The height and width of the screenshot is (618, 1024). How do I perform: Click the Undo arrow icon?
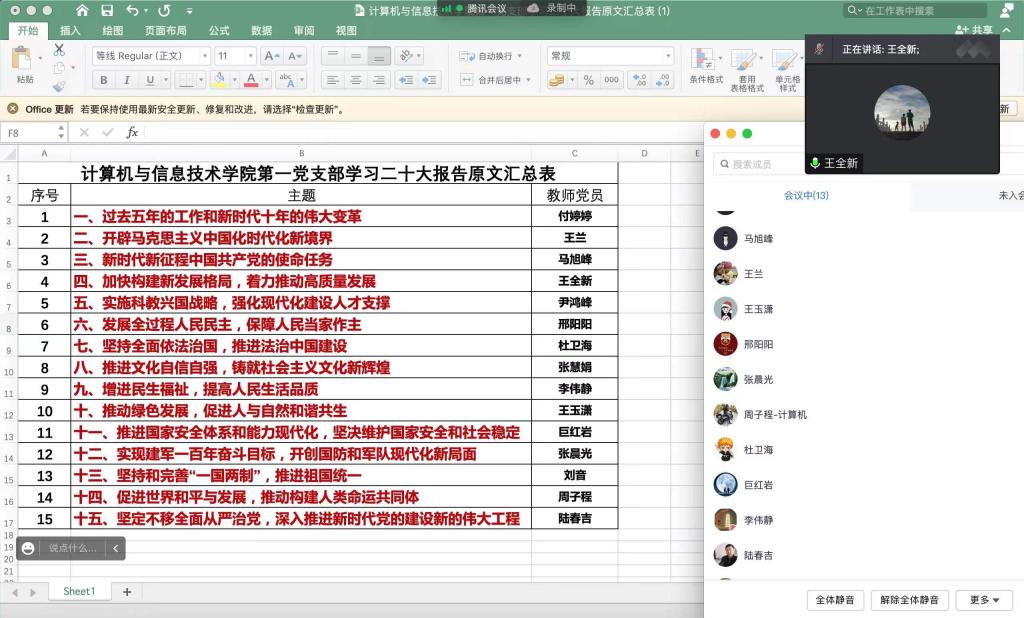pyautogui.click(x=131, y=10)
